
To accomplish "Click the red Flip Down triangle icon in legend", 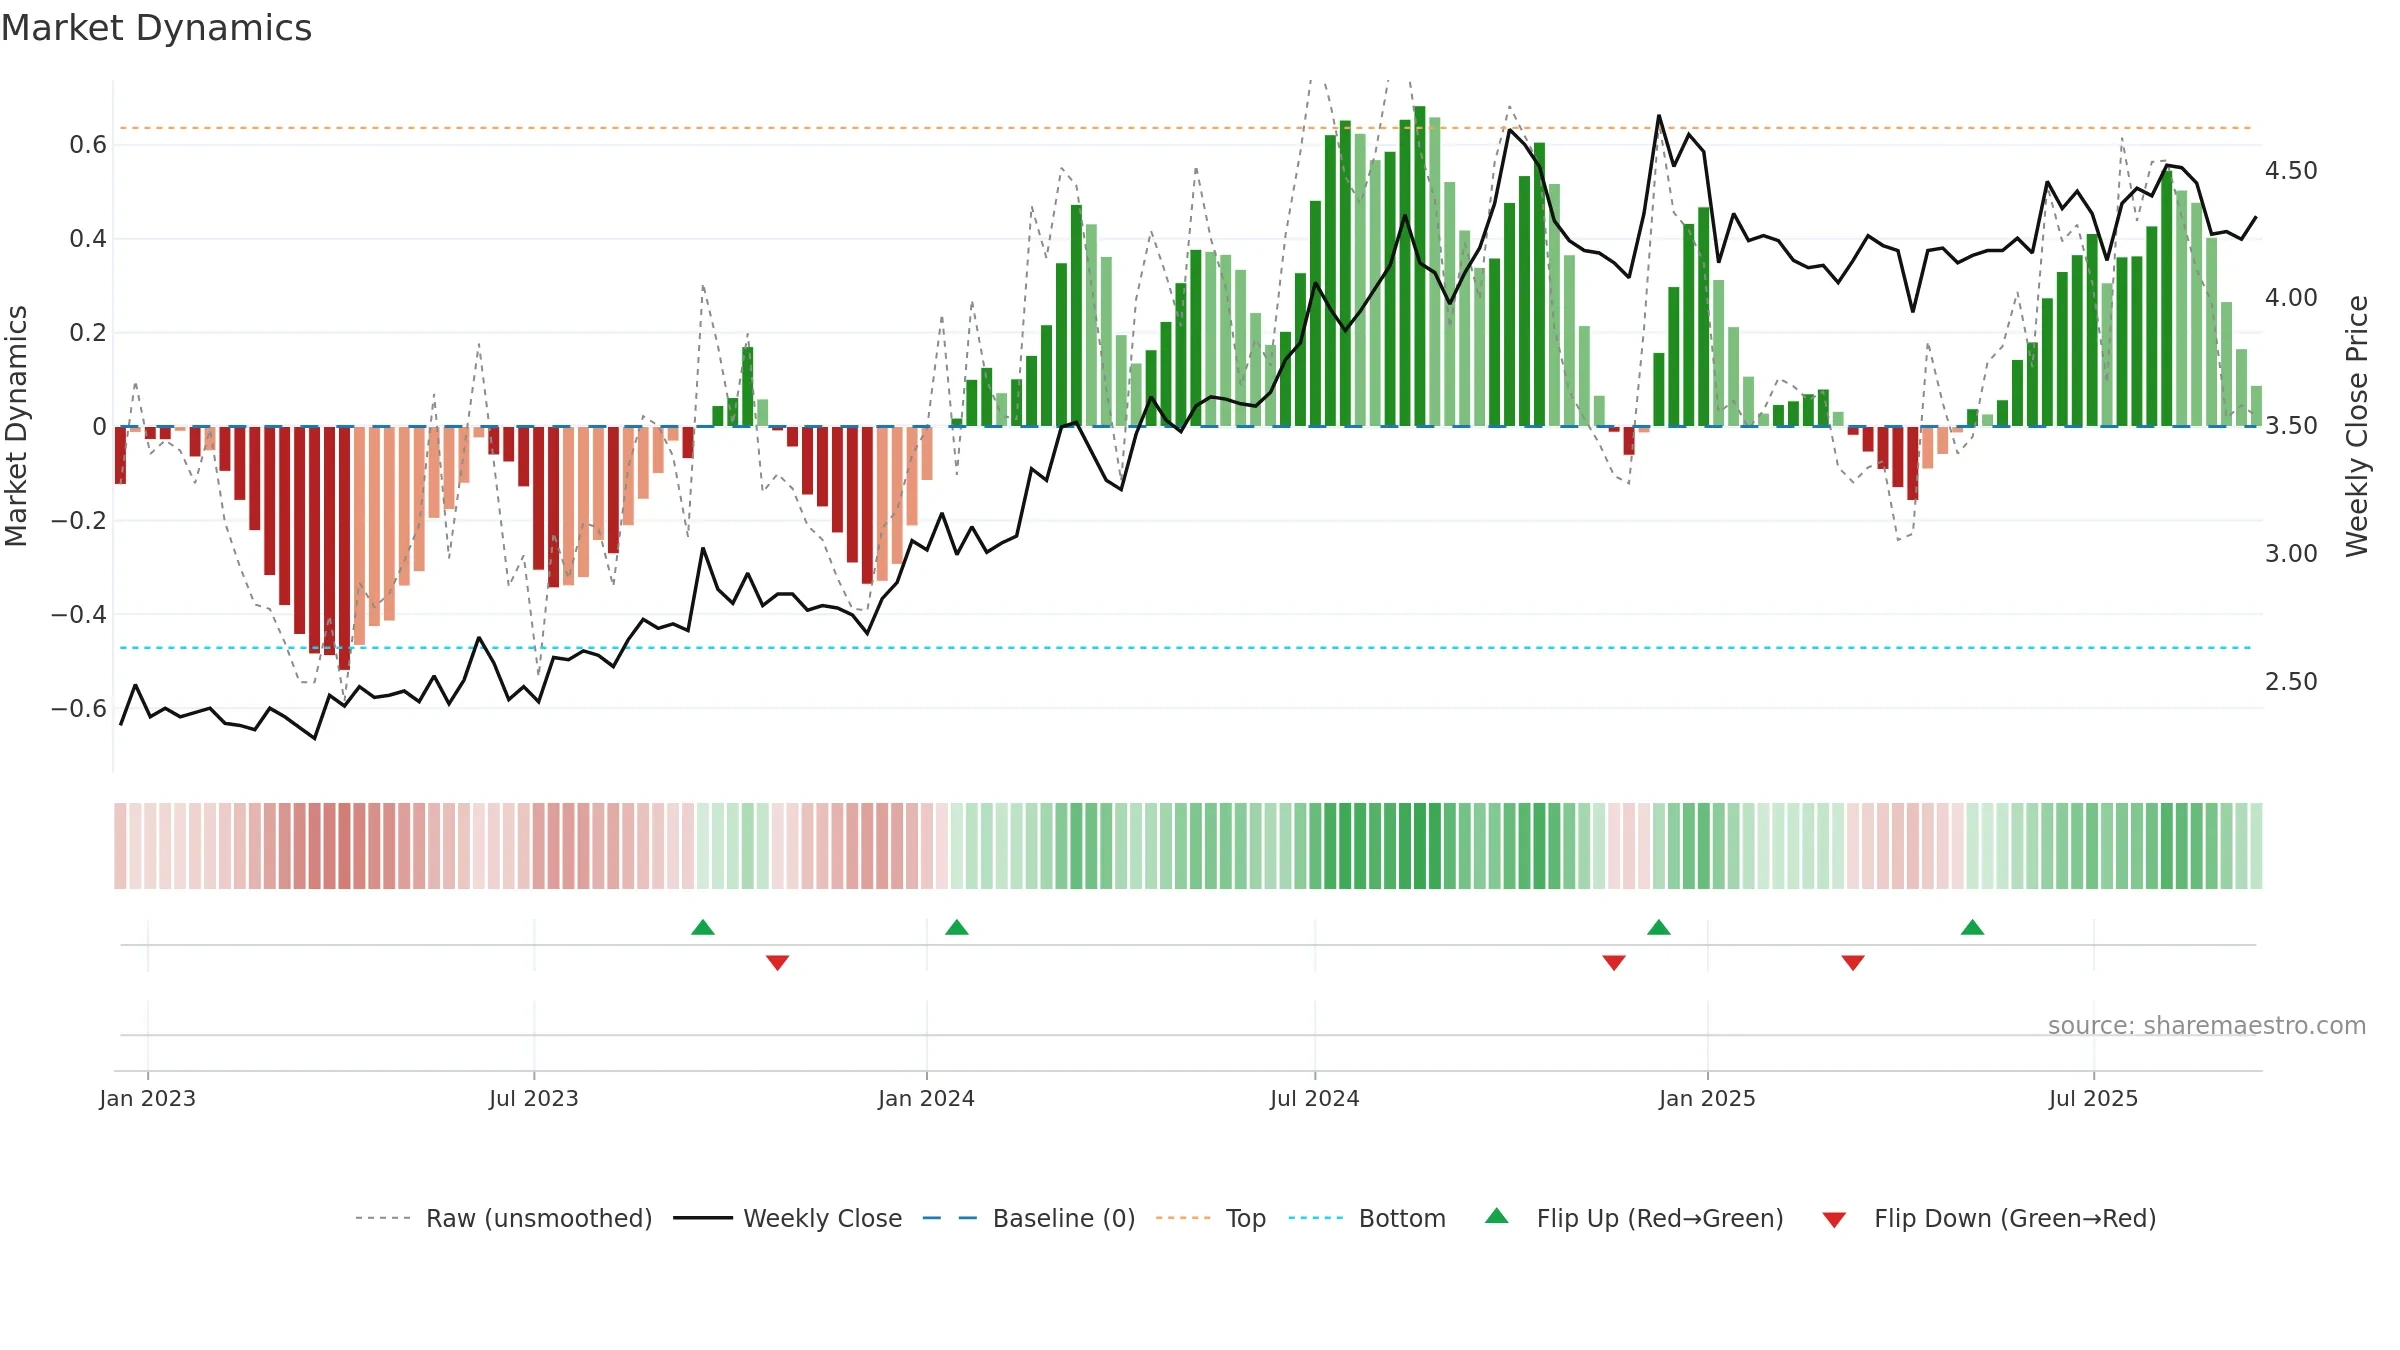I will coord(1834,1220).
